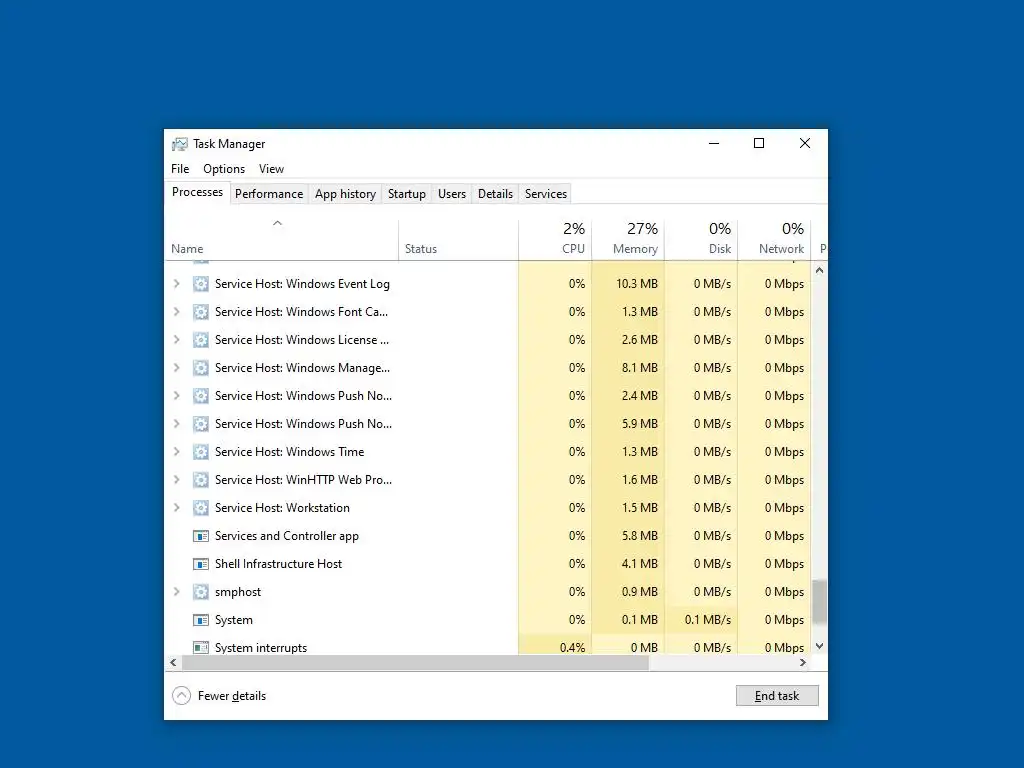This screenshot has height=768, width=1024.
Task: Sort processes by Network column
Action: 775,240
